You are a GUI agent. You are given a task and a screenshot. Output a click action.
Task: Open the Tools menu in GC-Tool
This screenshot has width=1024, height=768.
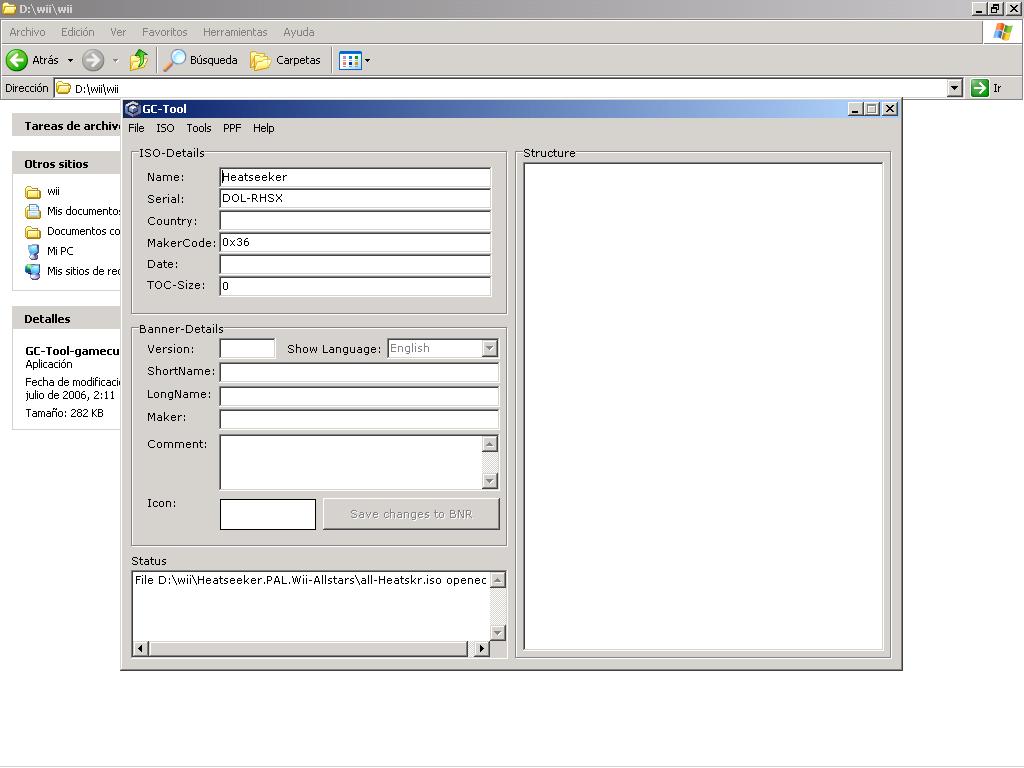click(x=199, y=128)
